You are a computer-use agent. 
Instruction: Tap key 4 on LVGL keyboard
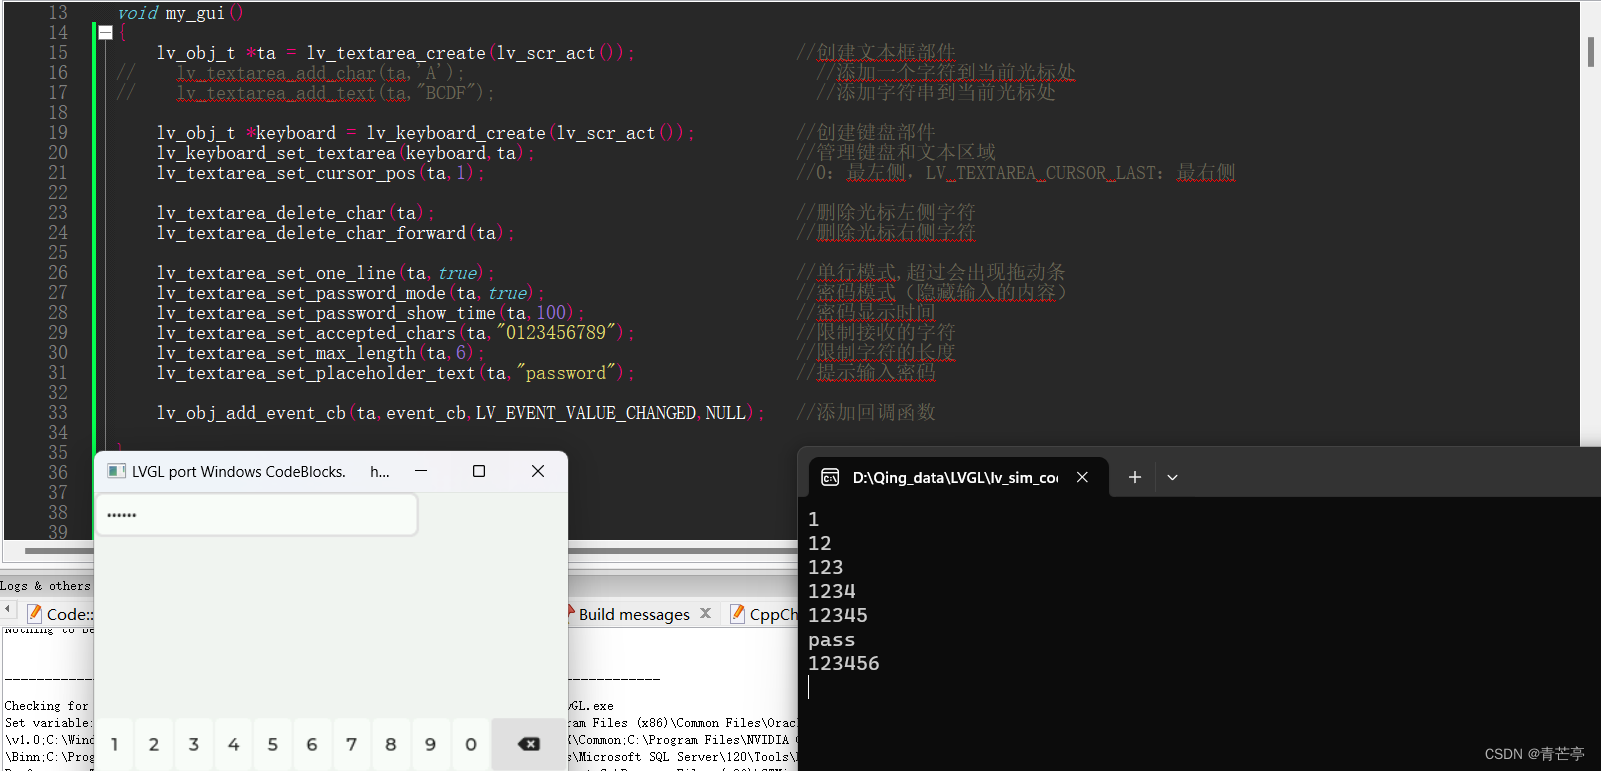click(233, 744)
